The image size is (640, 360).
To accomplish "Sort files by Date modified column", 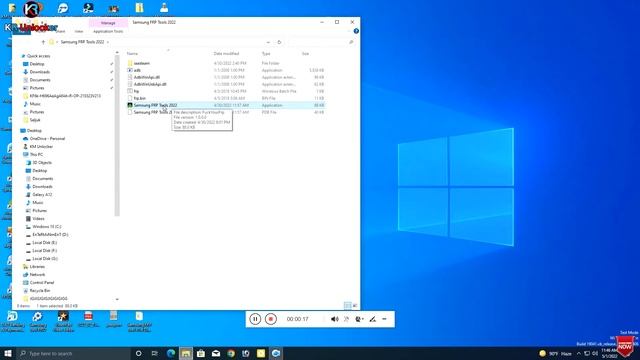I will pos(226,53).
